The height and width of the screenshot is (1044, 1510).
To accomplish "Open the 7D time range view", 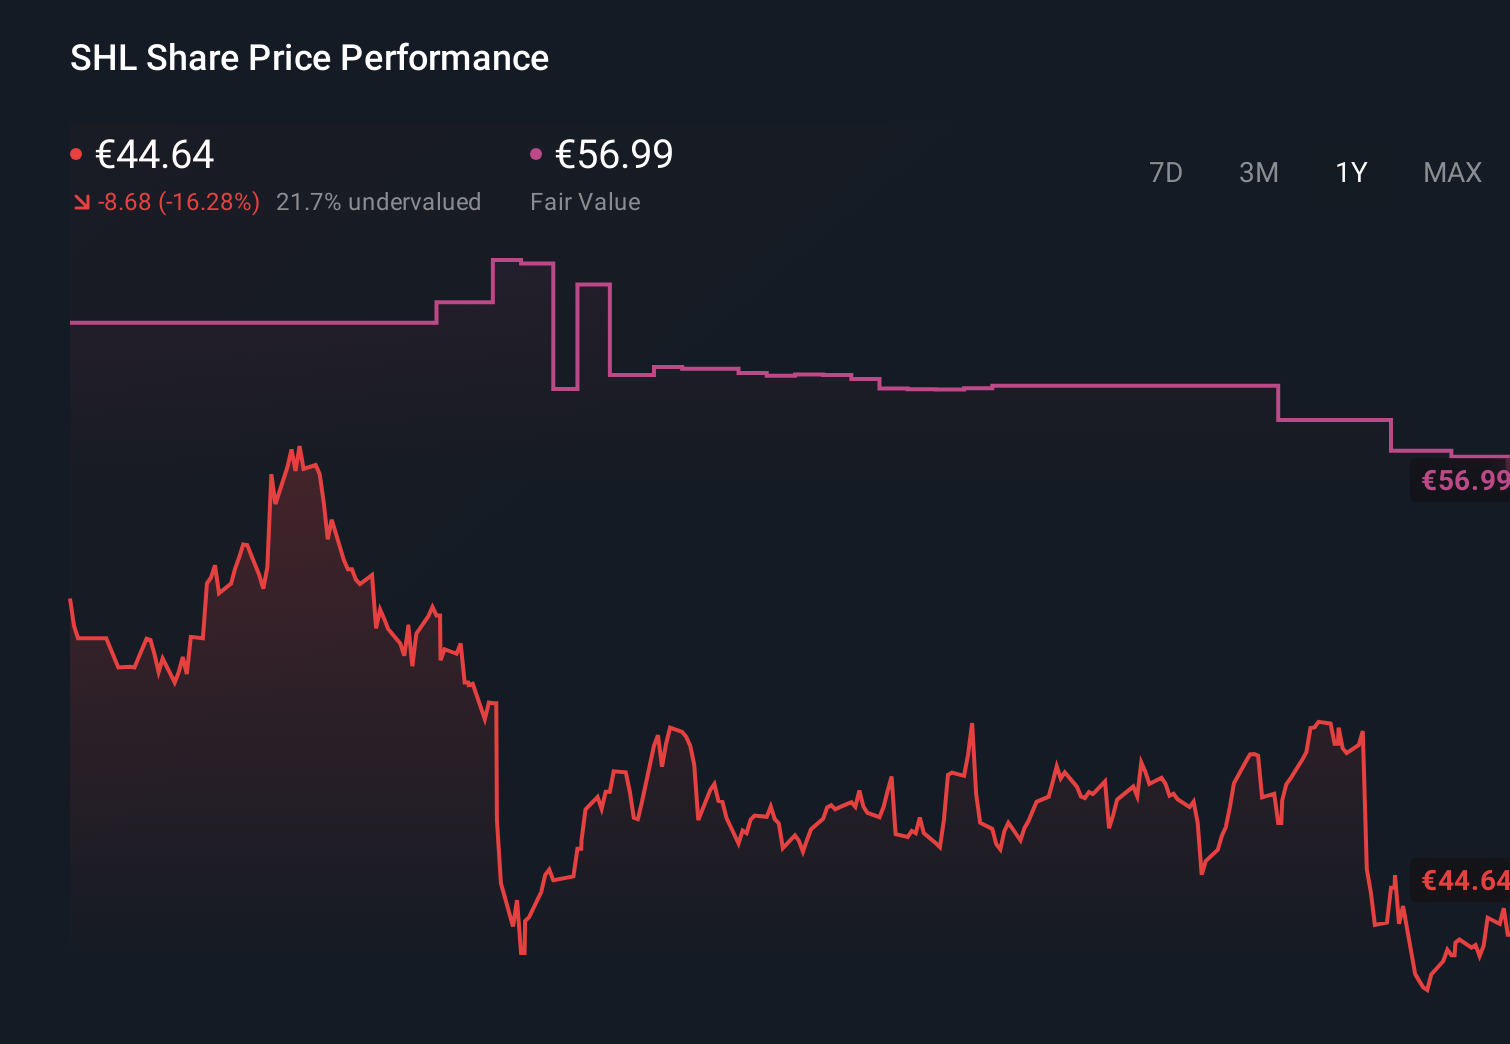I will [1166, 172].
